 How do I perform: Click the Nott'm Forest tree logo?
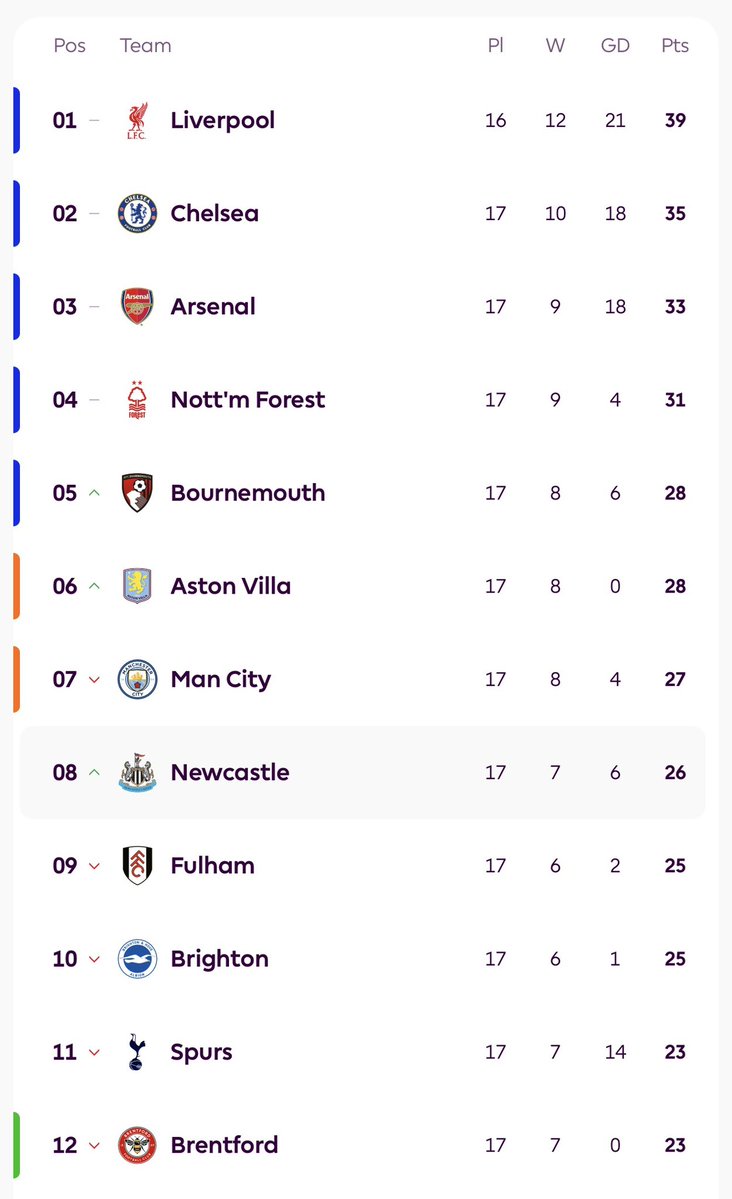pyautogui.click(x=137, y=400)
